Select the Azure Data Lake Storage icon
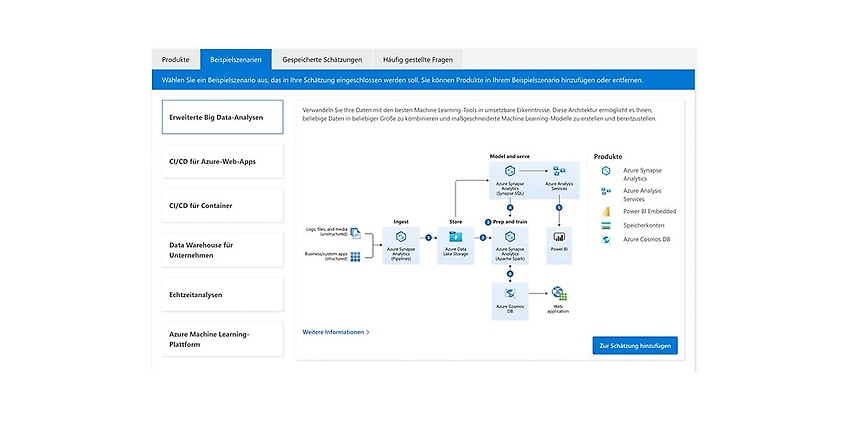Viewport: 850px width, 425px height. [455, 237]
